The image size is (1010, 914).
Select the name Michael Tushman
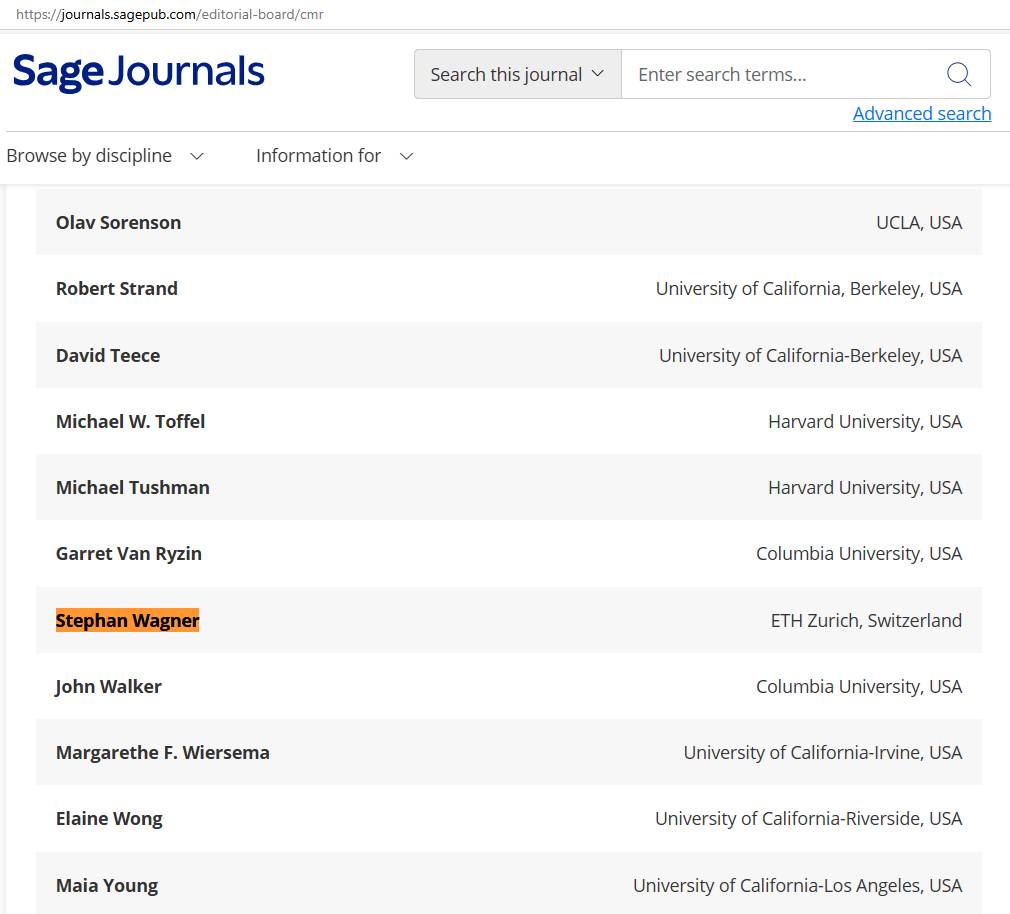(133, 488)
